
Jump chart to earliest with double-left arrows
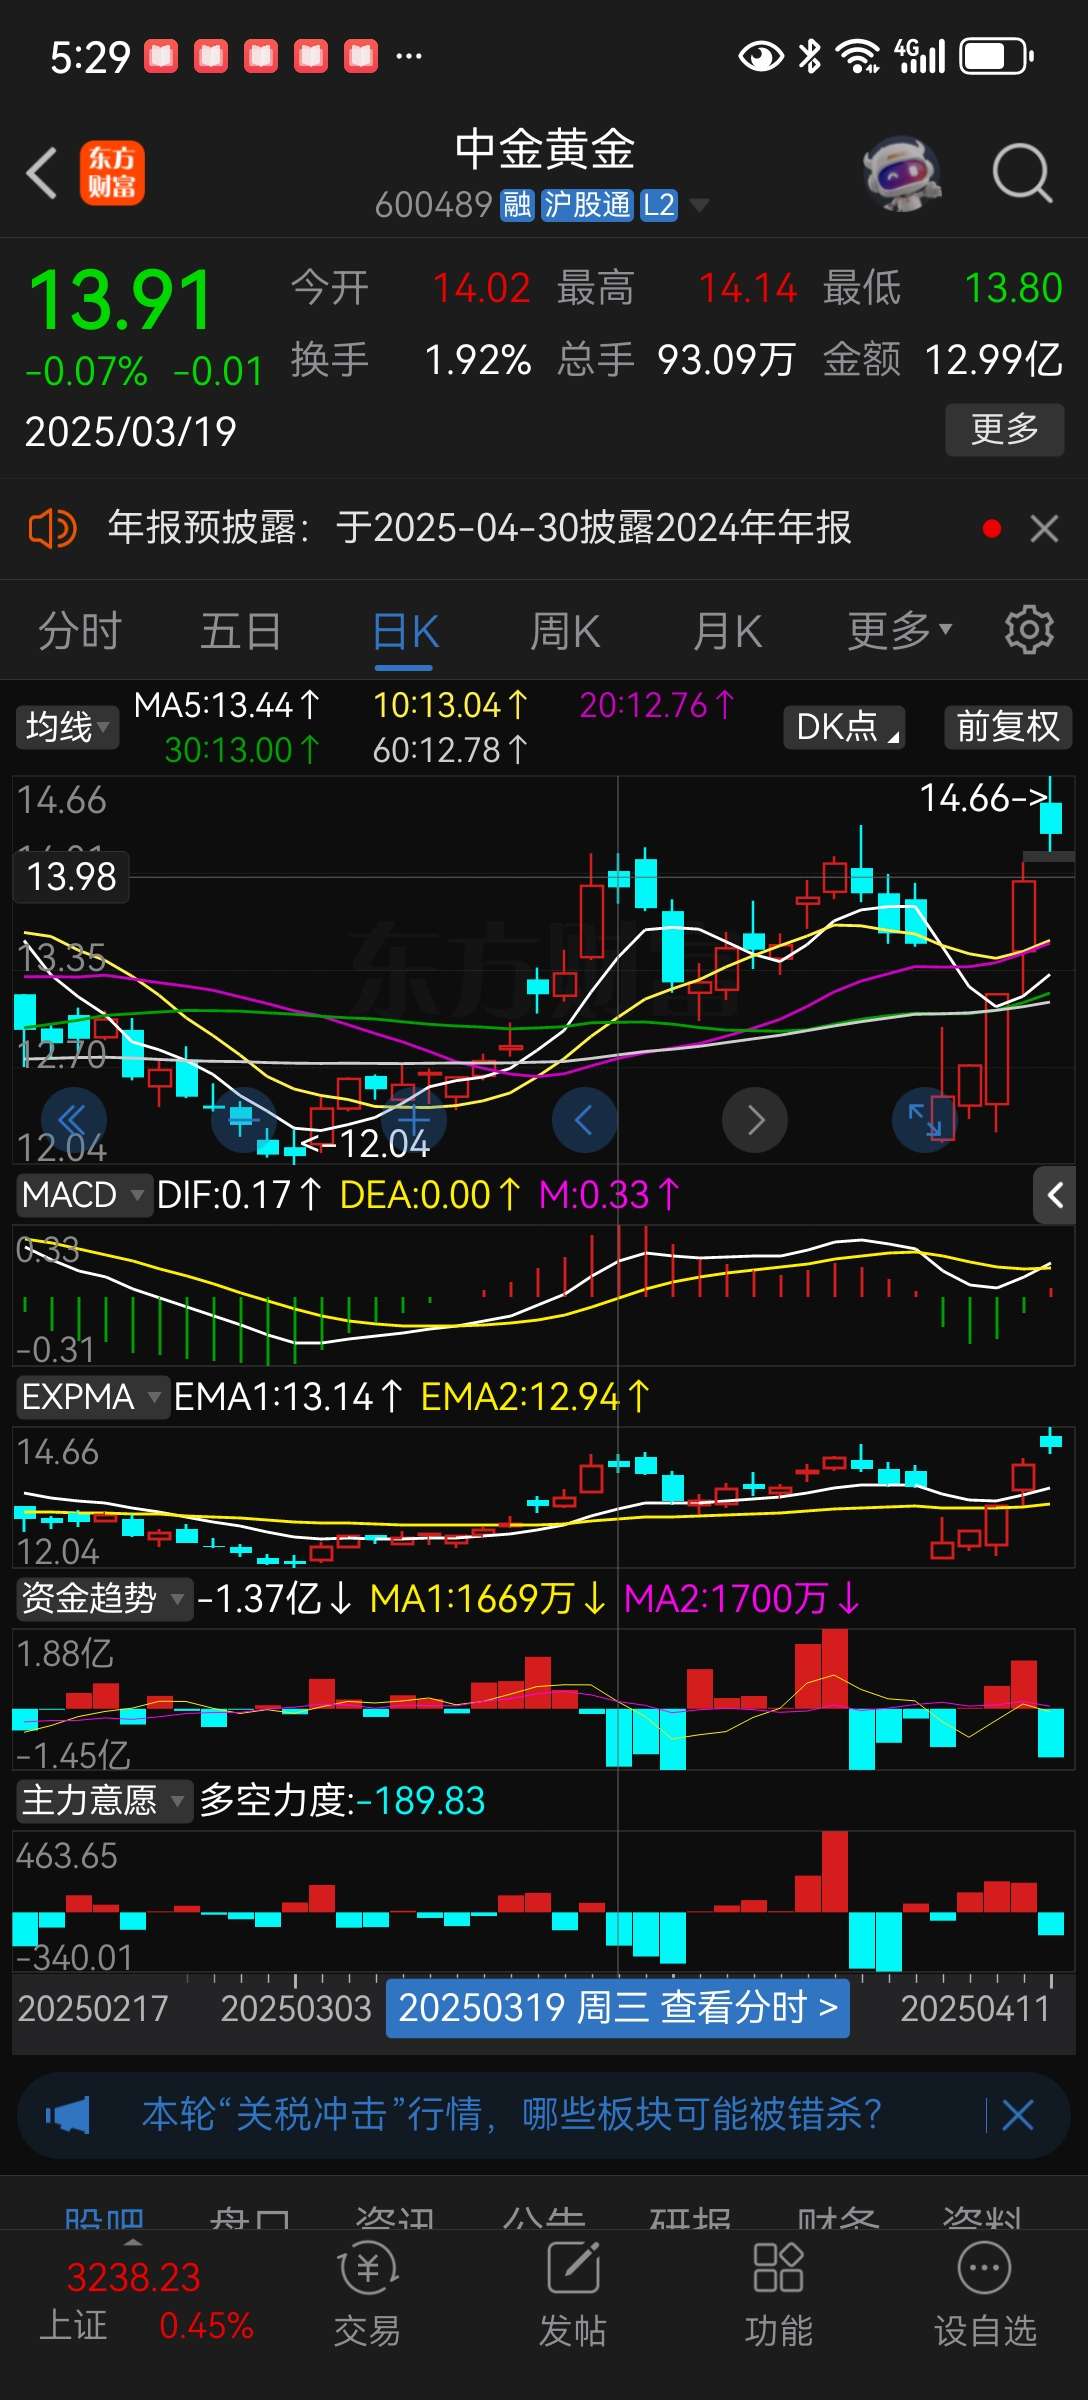73,1119
